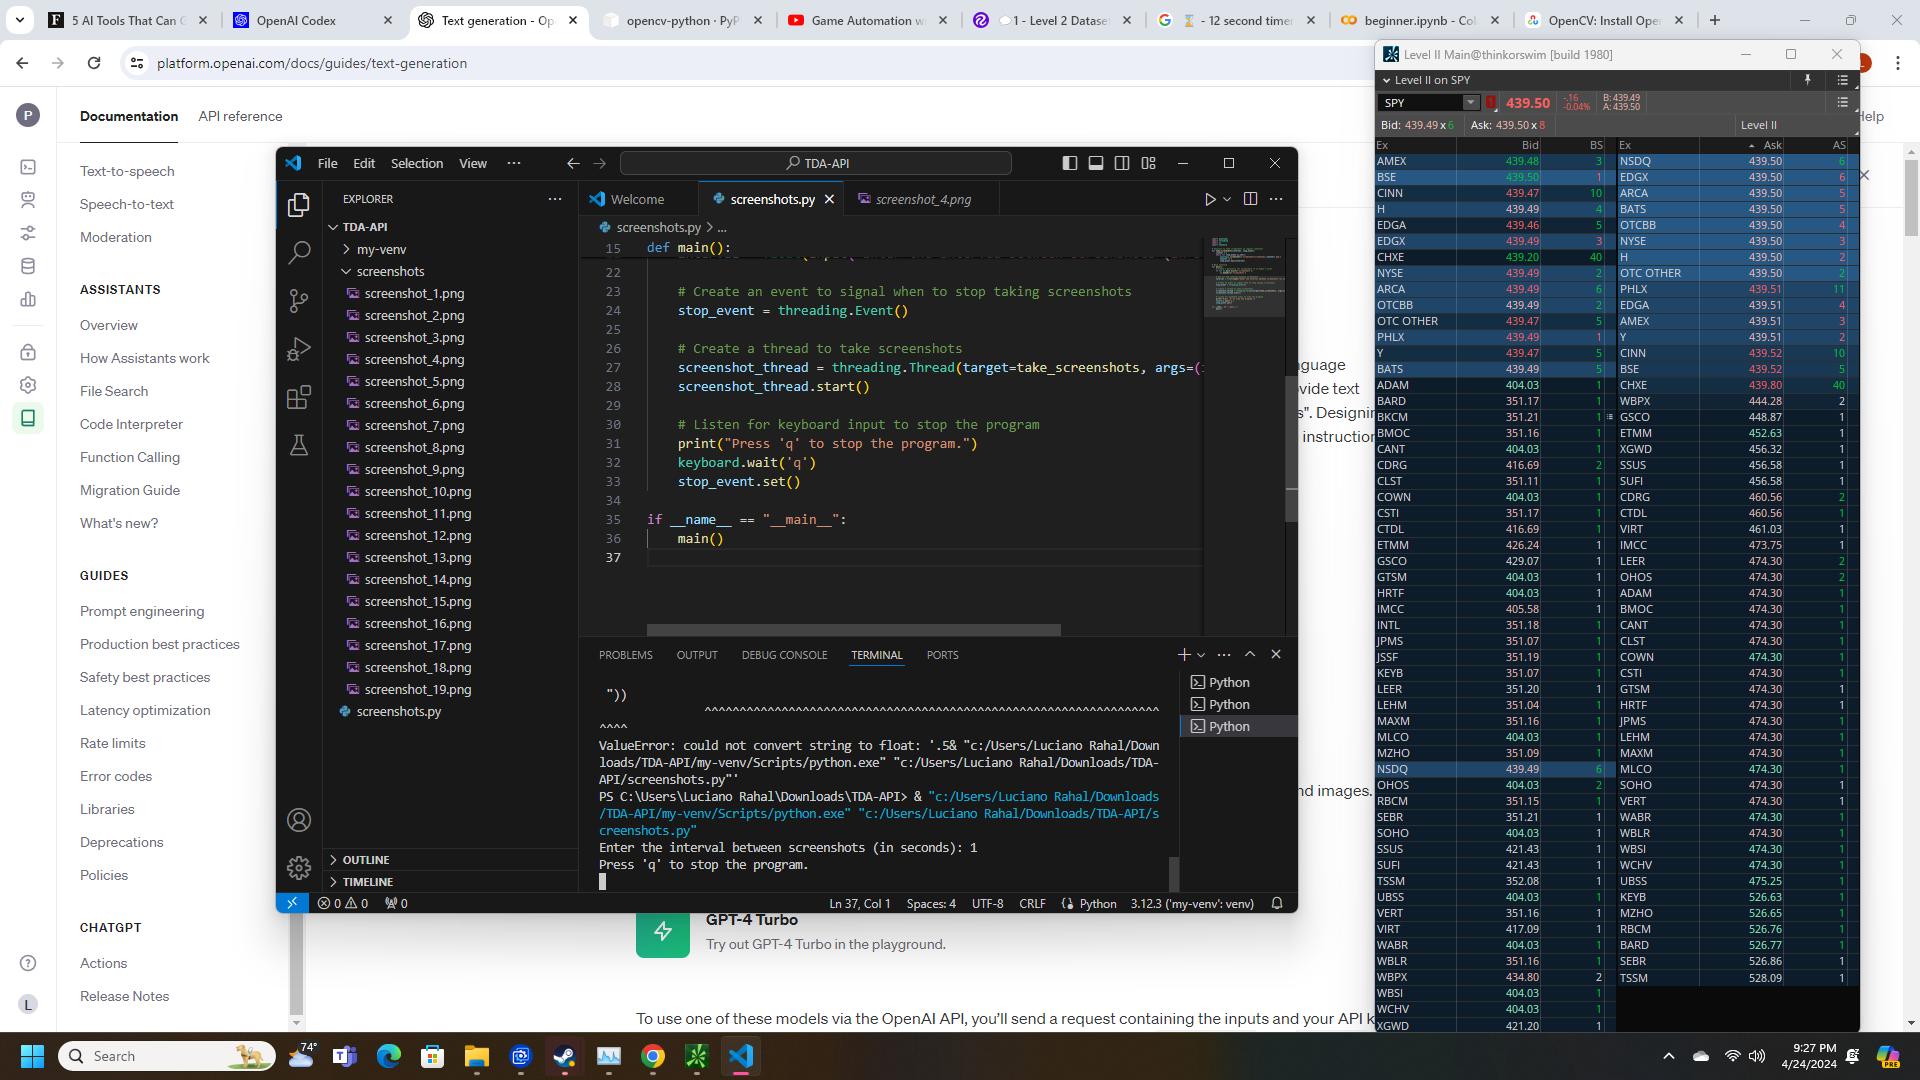This screenshot has width=1920, height=1080.
Task: Open the VS Code Explorer view
Action: tap(298, 205)
